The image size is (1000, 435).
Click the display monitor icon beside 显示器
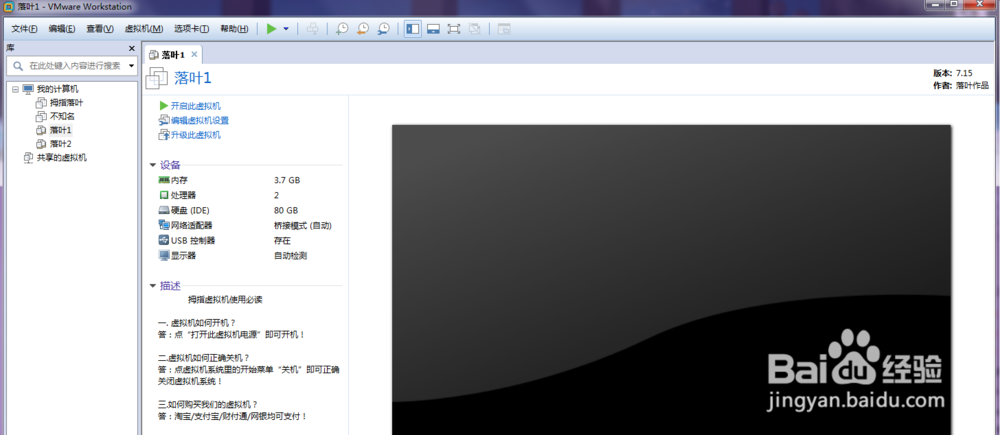163,256
